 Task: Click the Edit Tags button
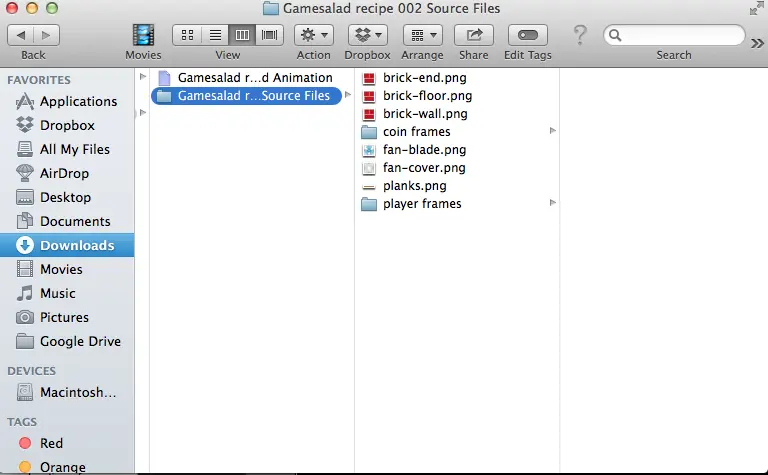tap(528, 35)
